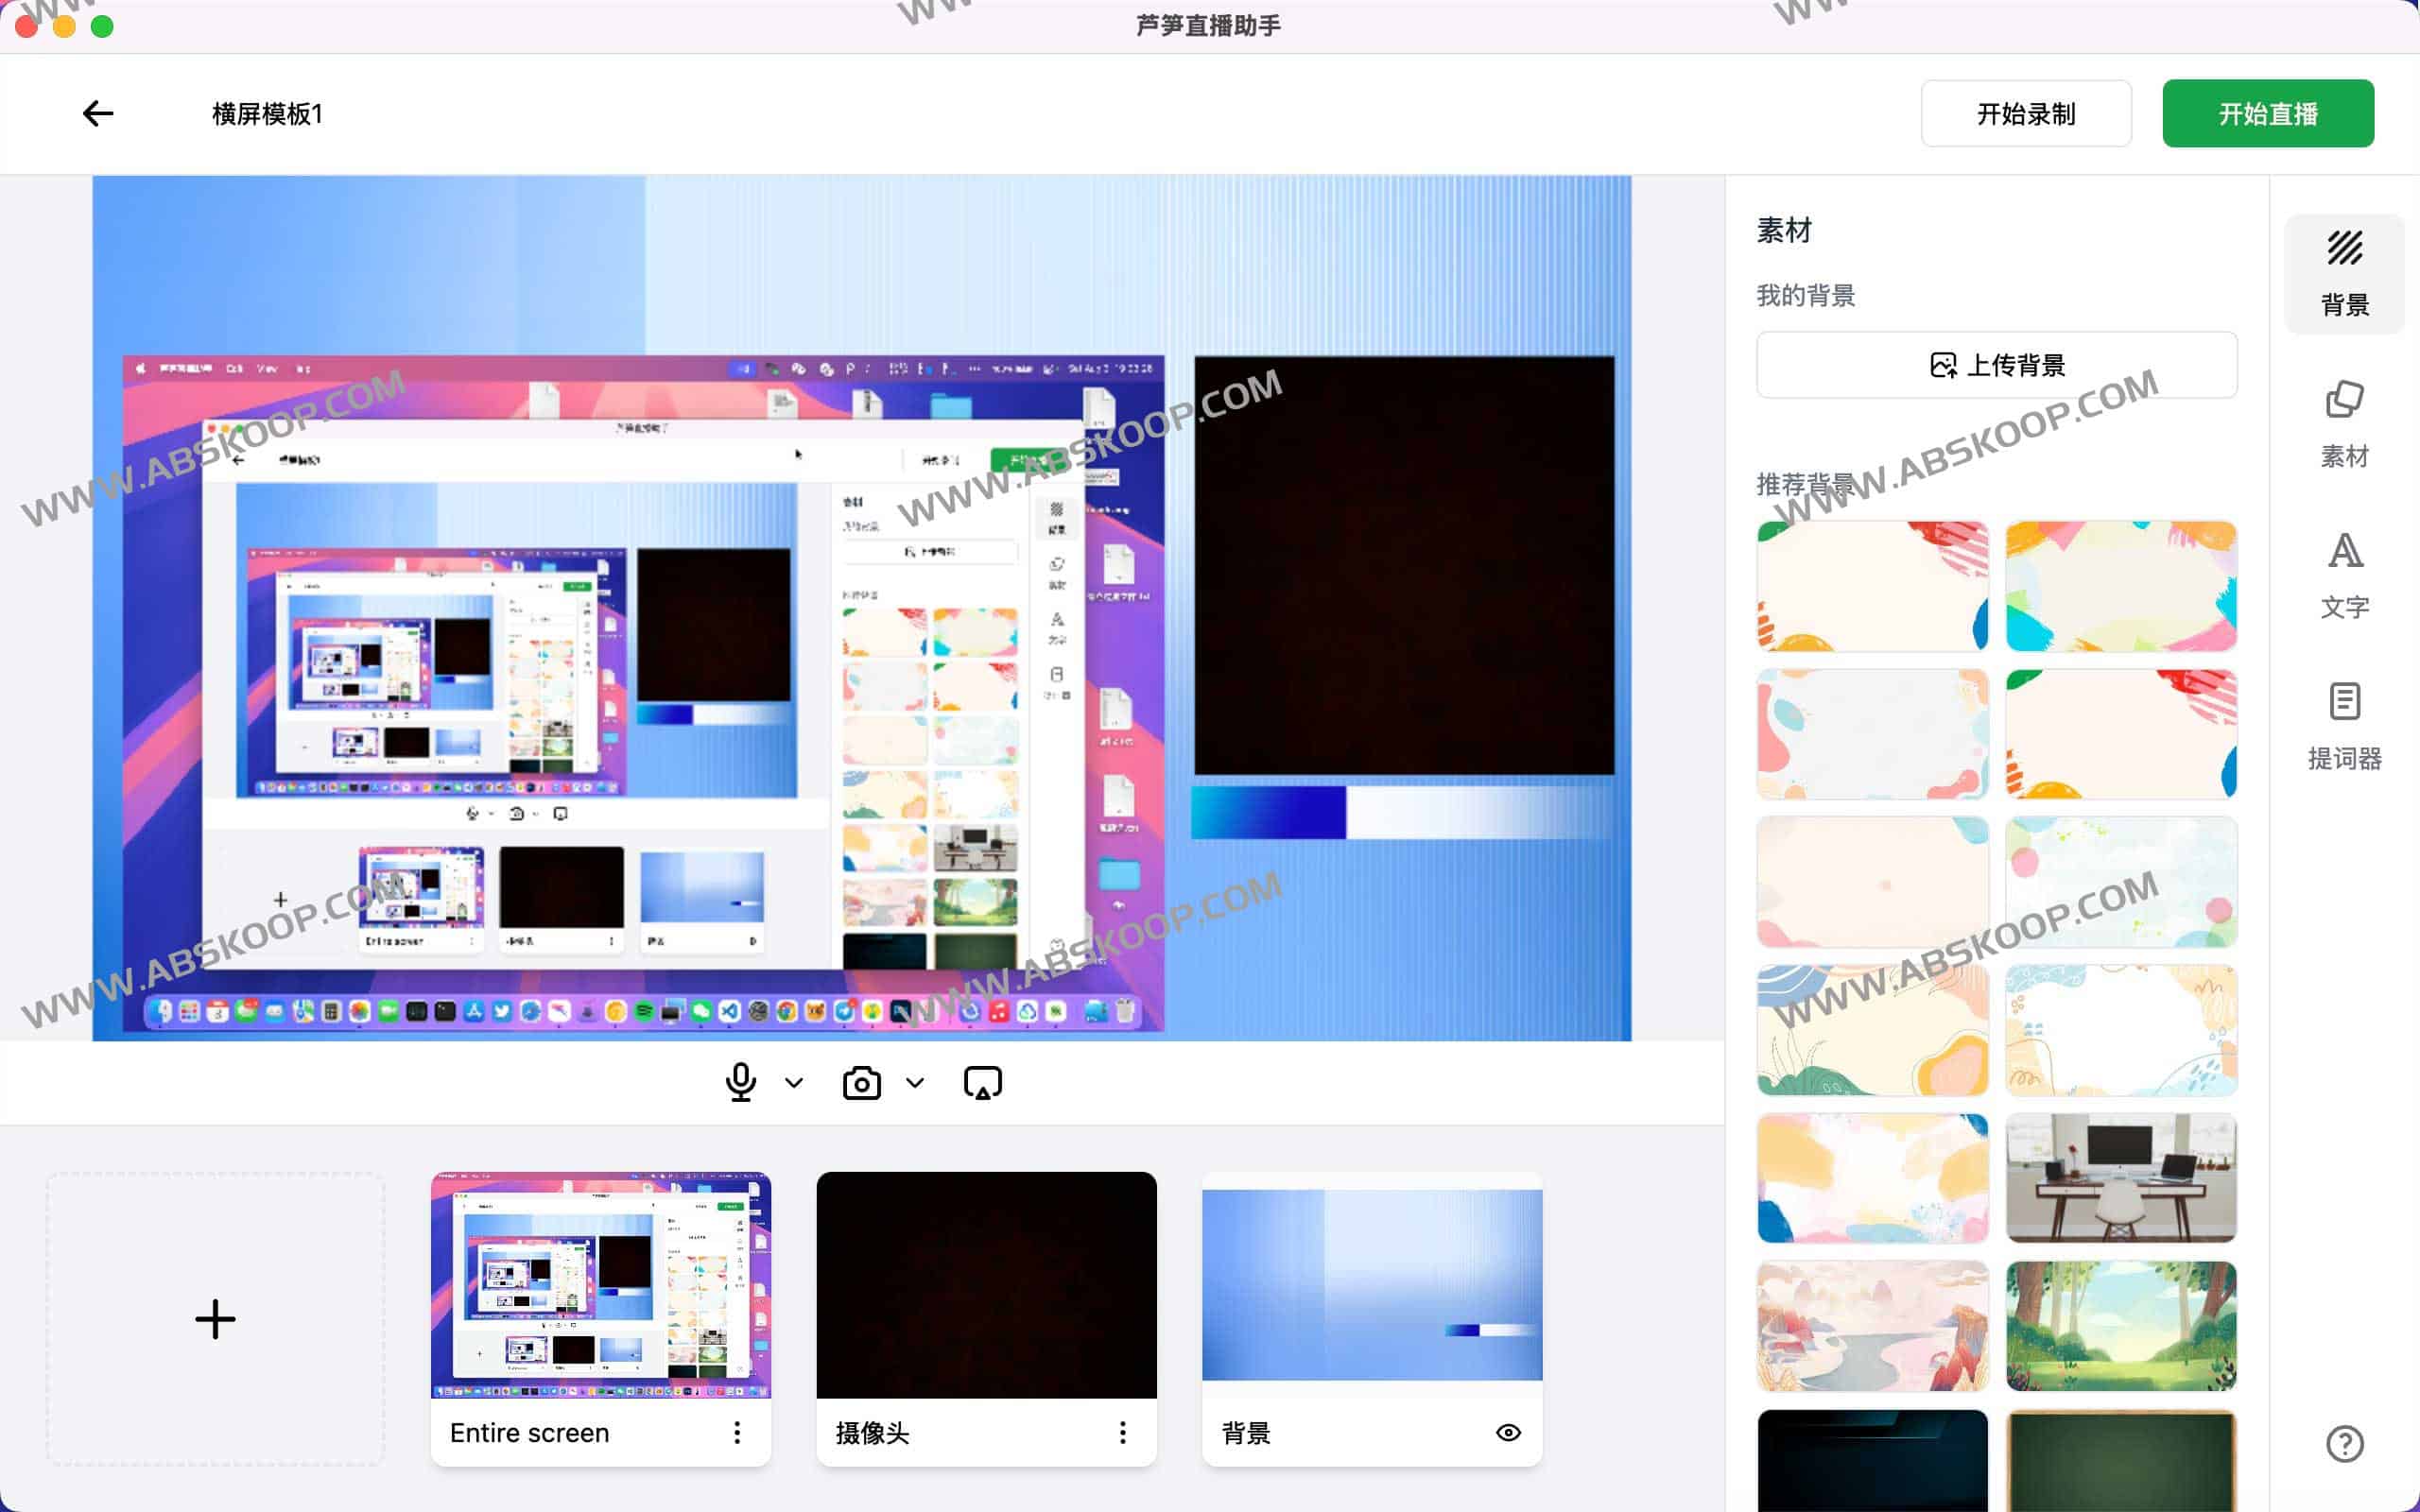Viewport: 2420px width, 1512px height.
Task: Select the green forest background thumbnail
Action: coord(2120,1325)
